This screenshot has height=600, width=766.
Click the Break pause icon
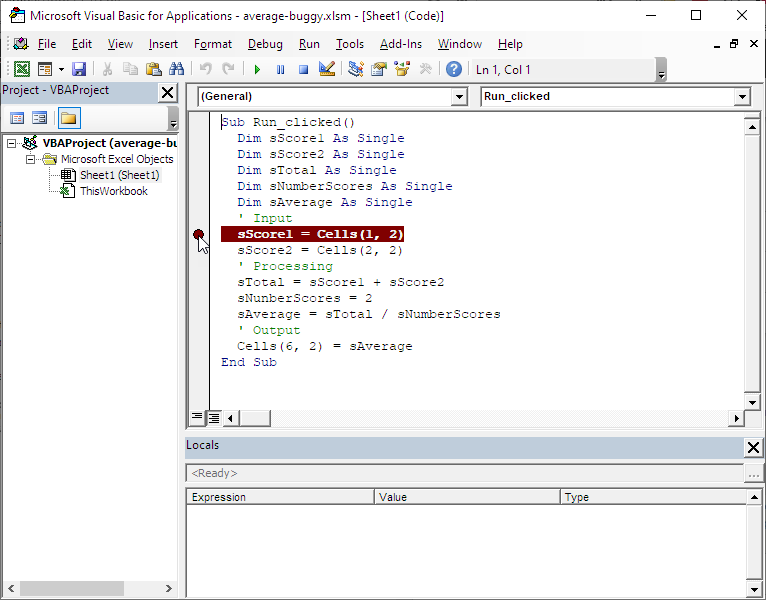click(280, 69)
